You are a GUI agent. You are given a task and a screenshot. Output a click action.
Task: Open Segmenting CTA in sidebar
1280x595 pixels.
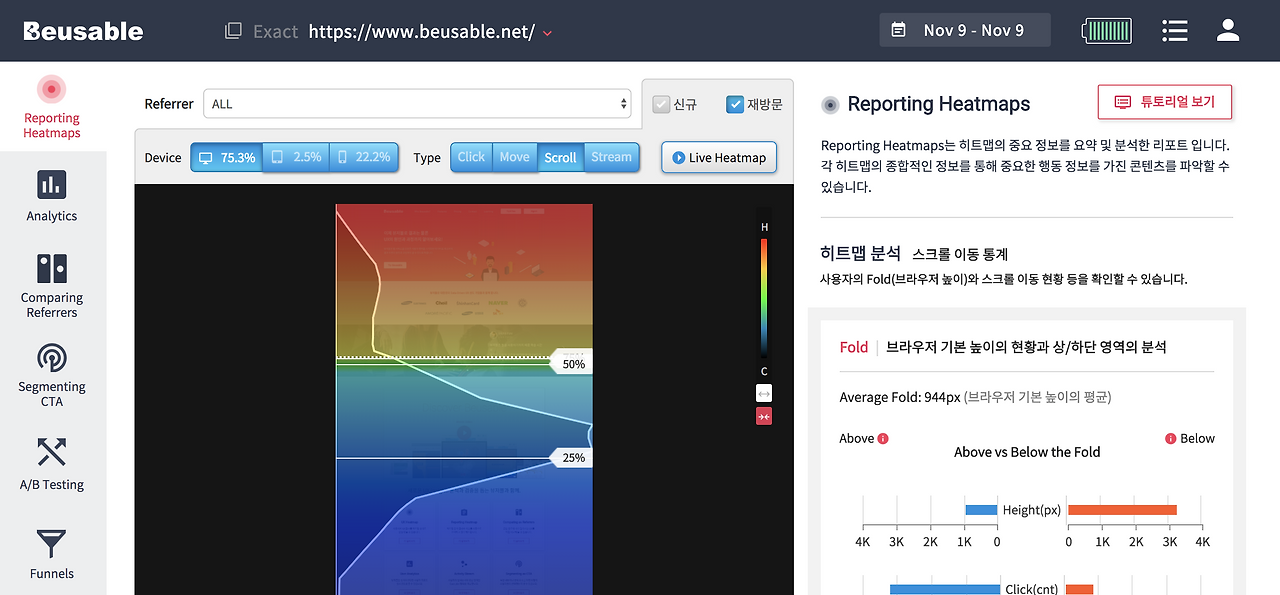(x=52, y=375)
